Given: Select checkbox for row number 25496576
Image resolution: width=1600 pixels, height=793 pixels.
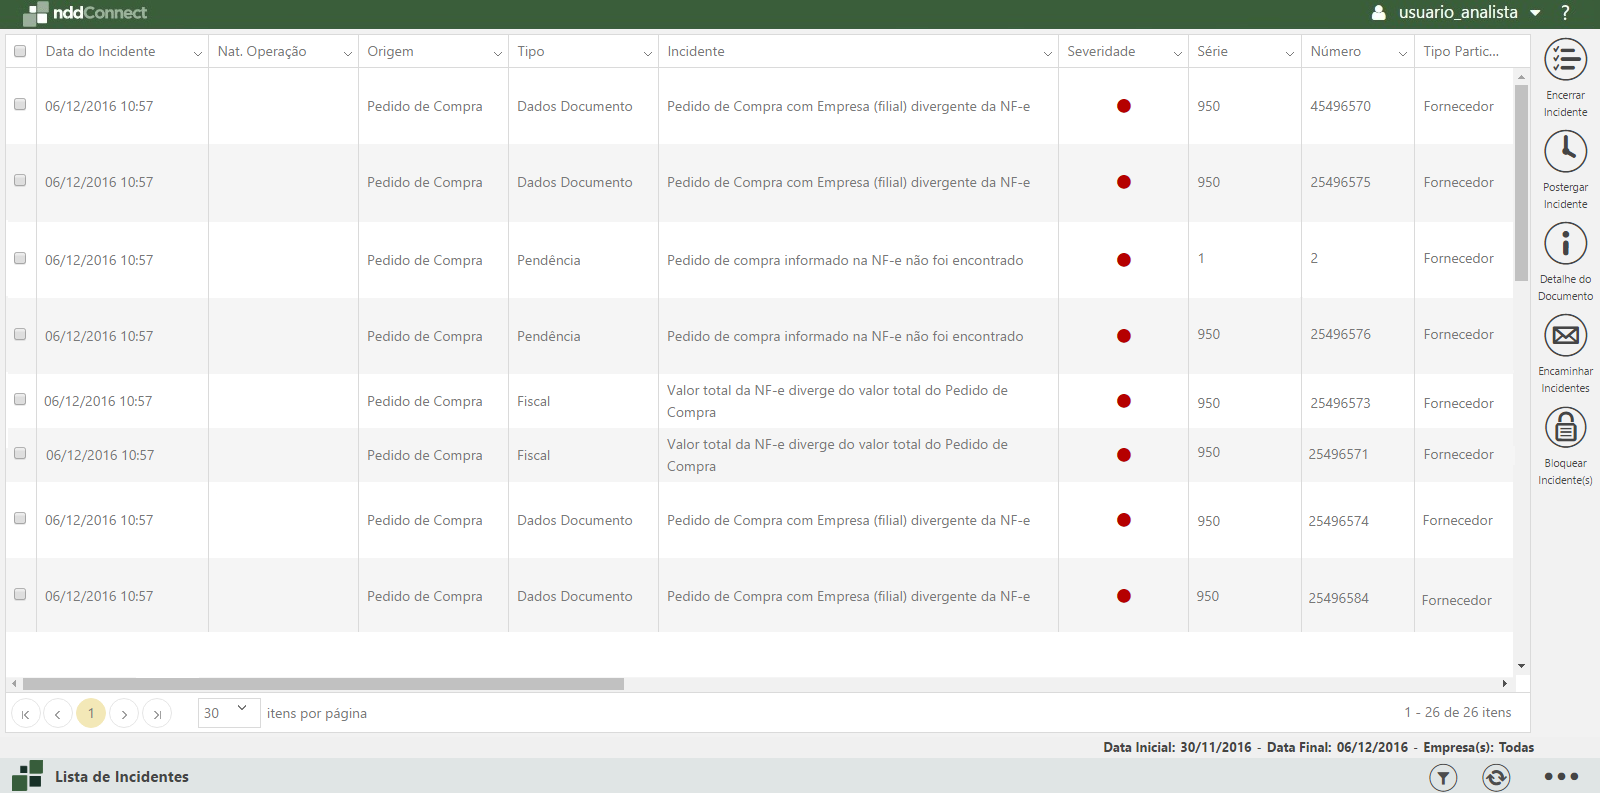Looking at the screenshot, I should [x=20, y=335].
